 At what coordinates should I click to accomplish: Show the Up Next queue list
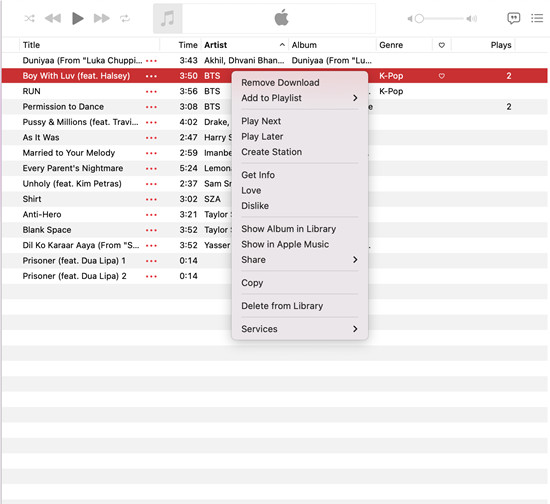(537, 18)
